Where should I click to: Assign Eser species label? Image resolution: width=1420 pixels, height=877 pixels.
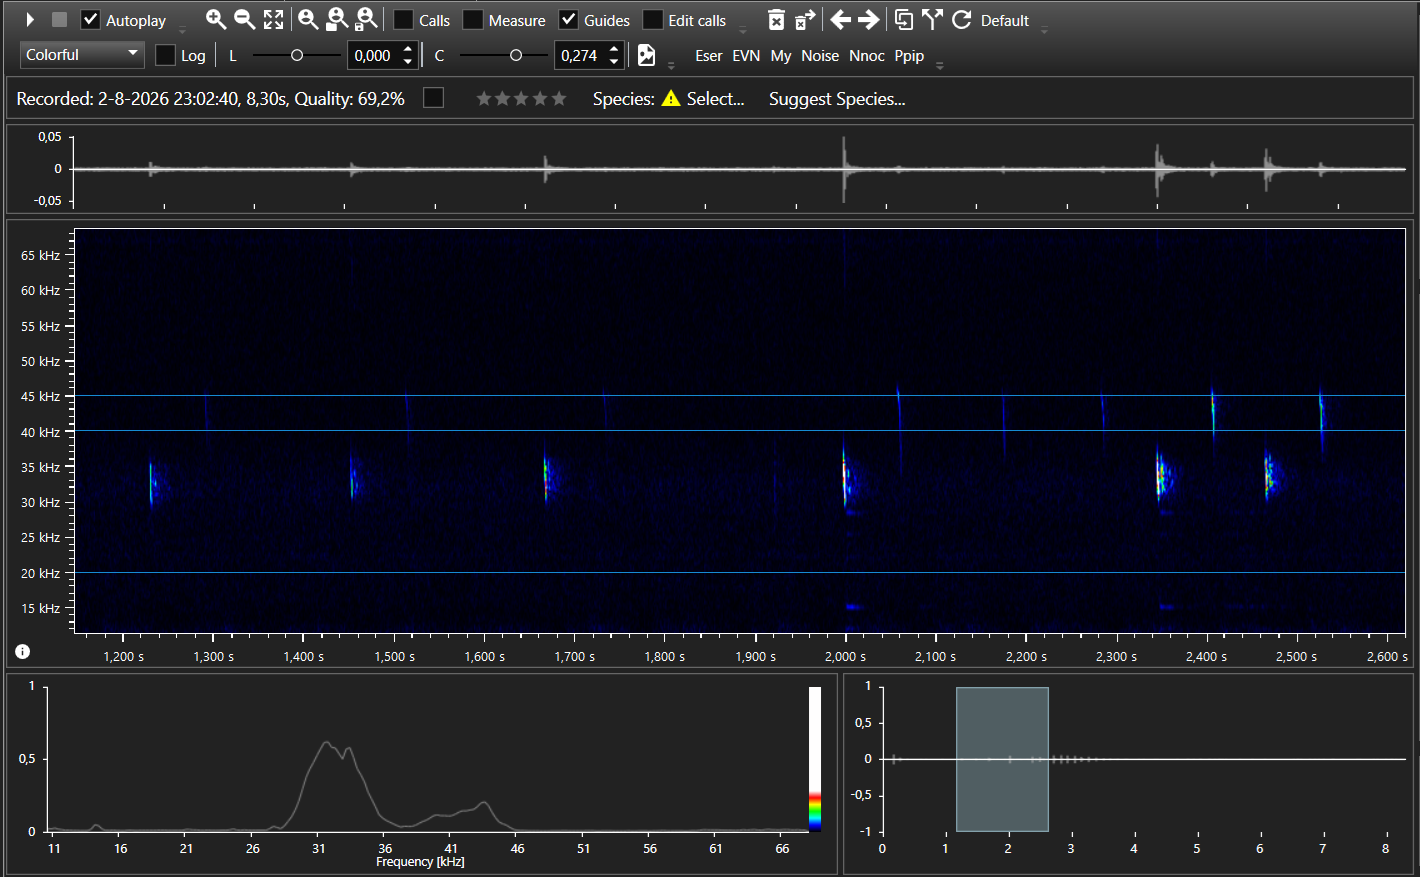pos(708,56)
